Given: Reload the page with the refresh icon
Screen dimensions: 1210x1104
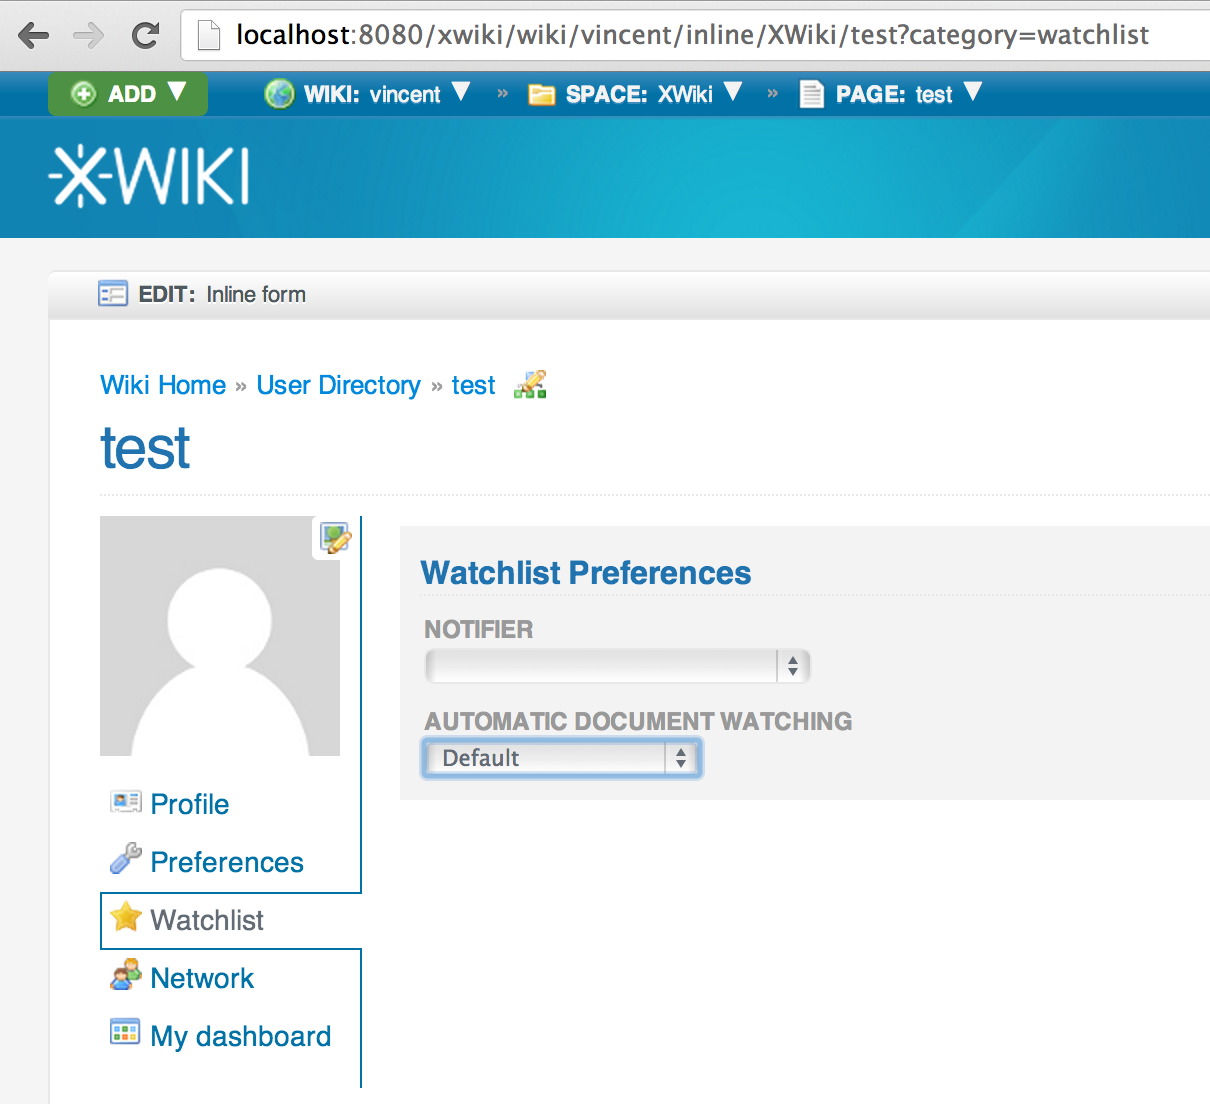Looking at the screenshot, I should tap(146, 36).
